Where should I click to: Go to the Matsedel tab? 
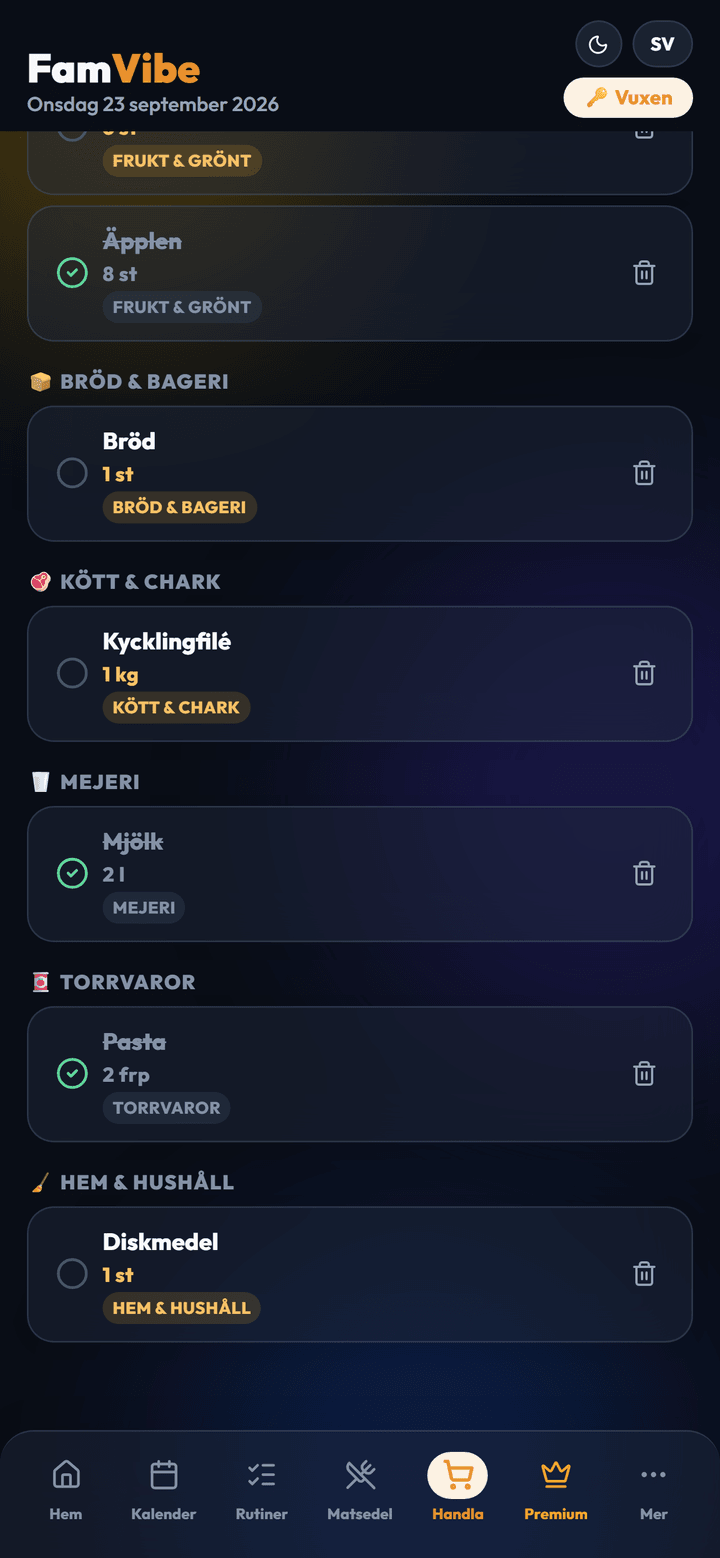360,1488
